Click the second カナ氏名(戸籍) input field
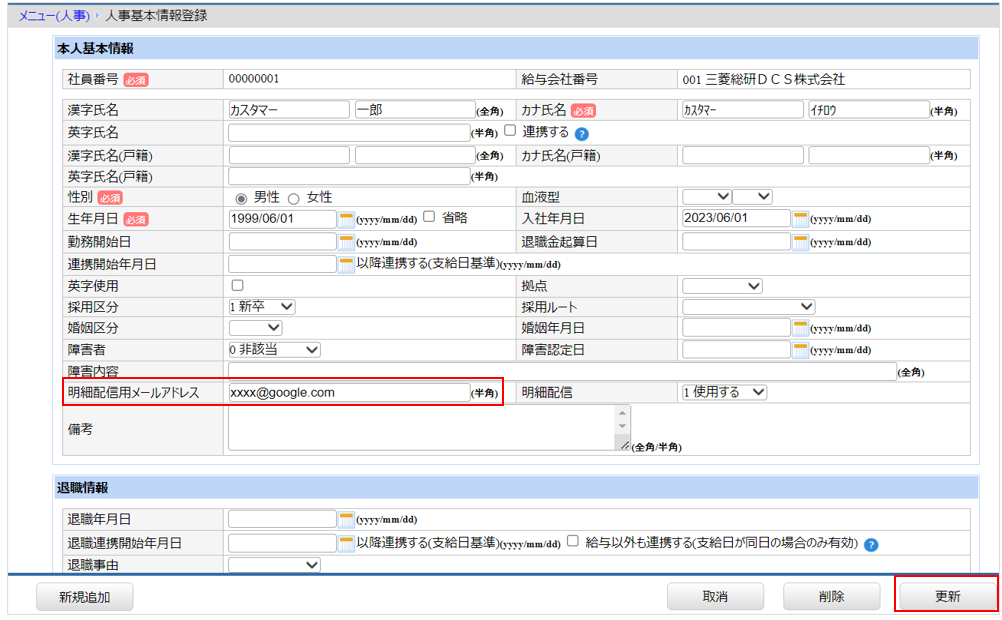Screen dimensions: 1002x620 click(x=868, y=155)
